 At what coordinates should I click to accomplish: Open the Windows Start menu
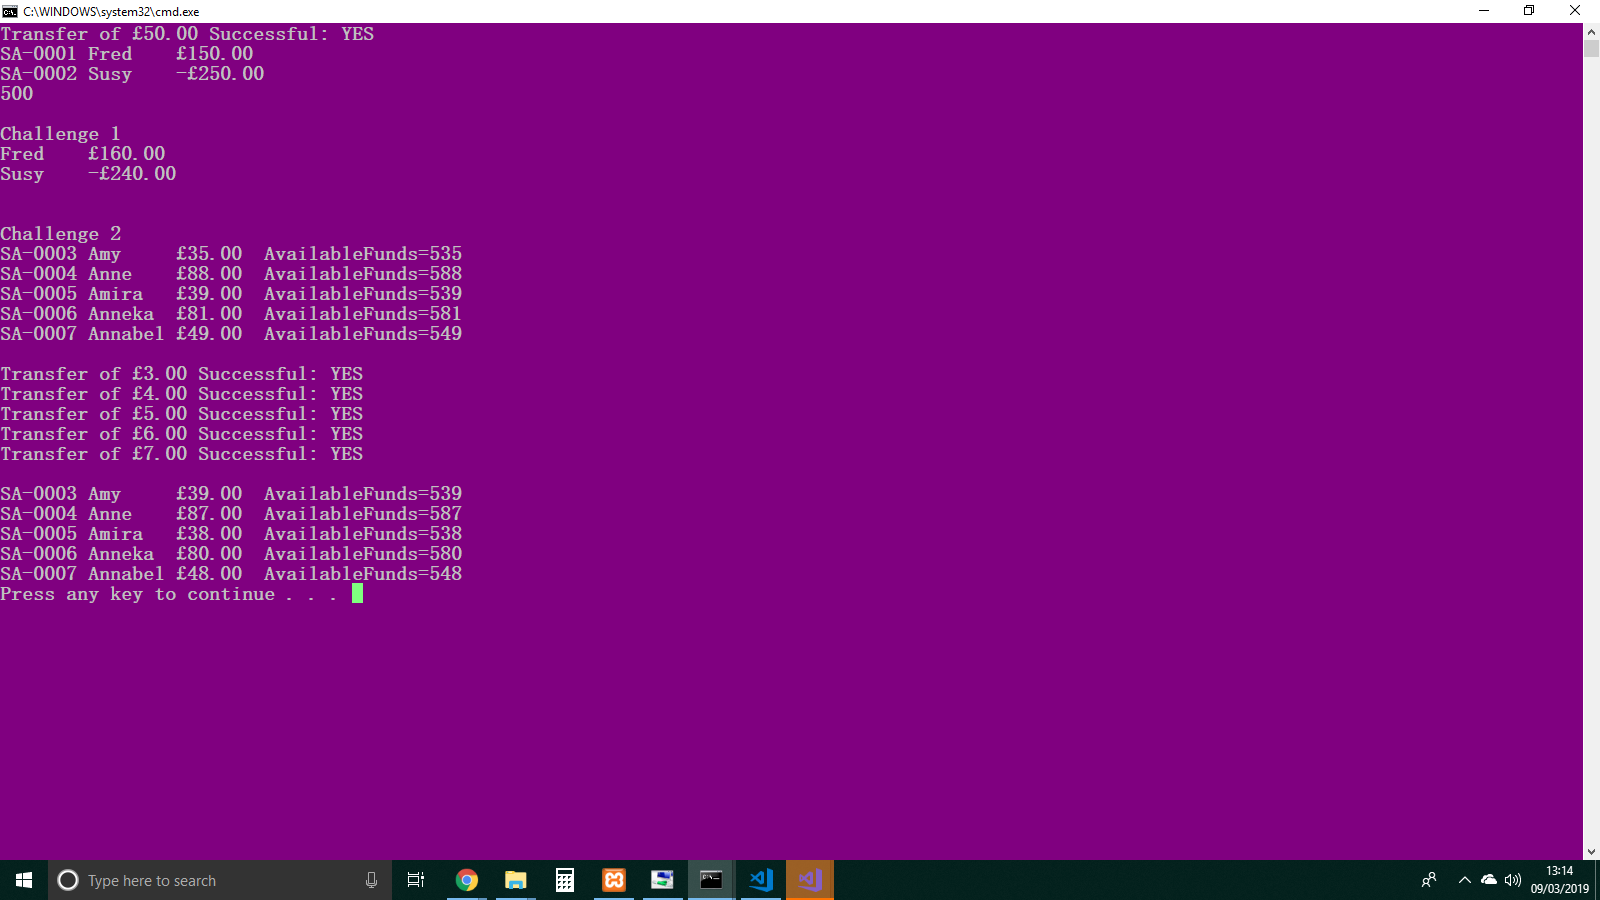click(24, 880)
